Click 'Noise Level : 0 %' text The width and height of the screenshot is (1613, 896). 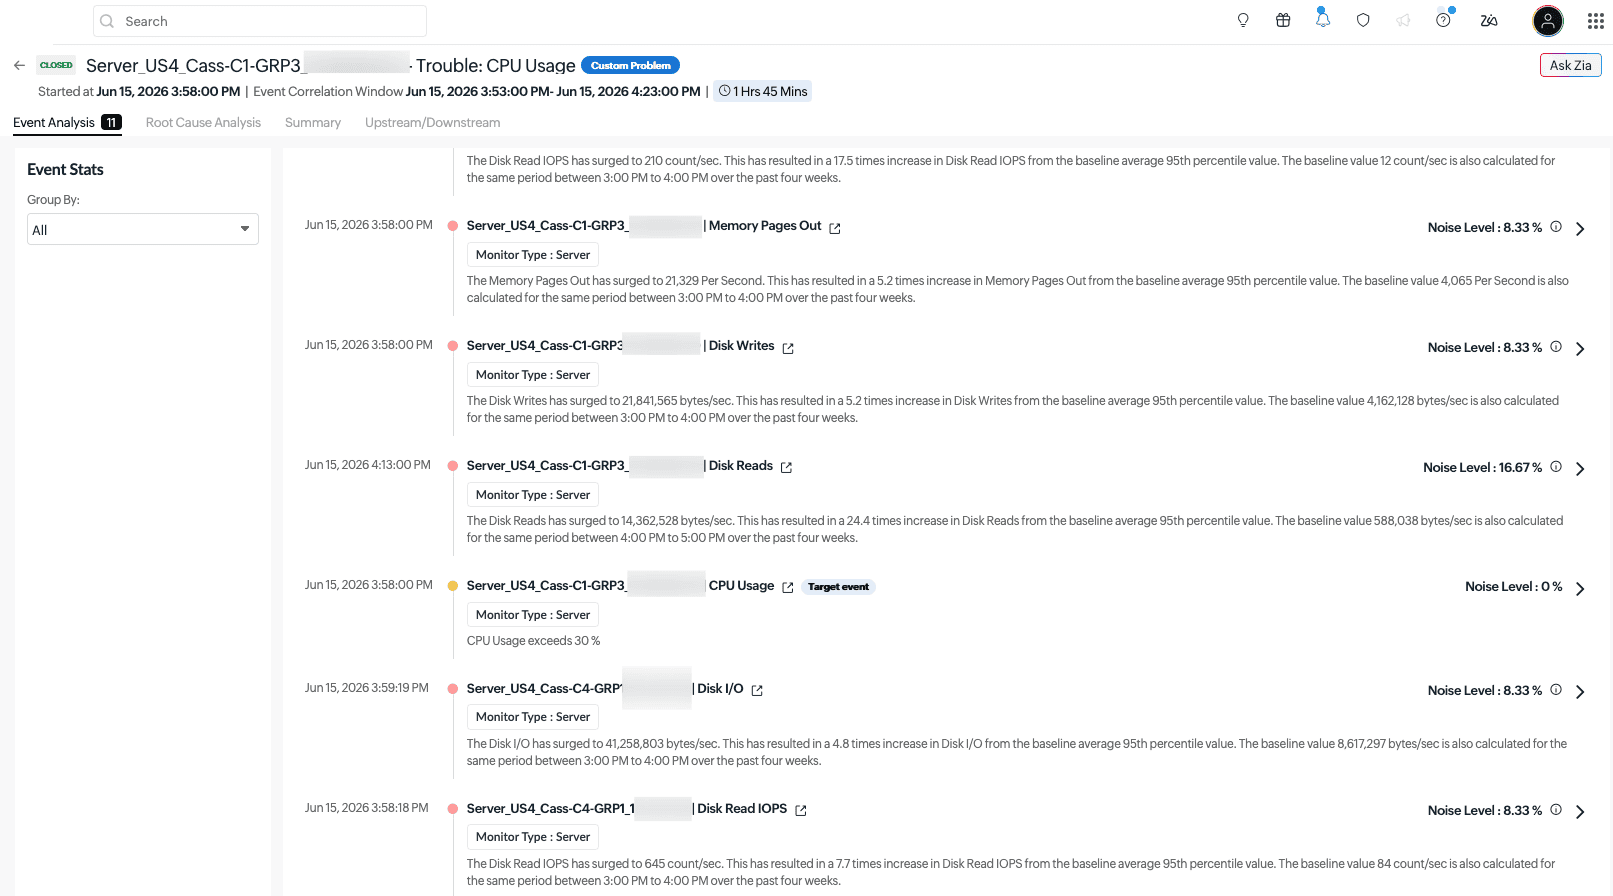click(1513, 587)
